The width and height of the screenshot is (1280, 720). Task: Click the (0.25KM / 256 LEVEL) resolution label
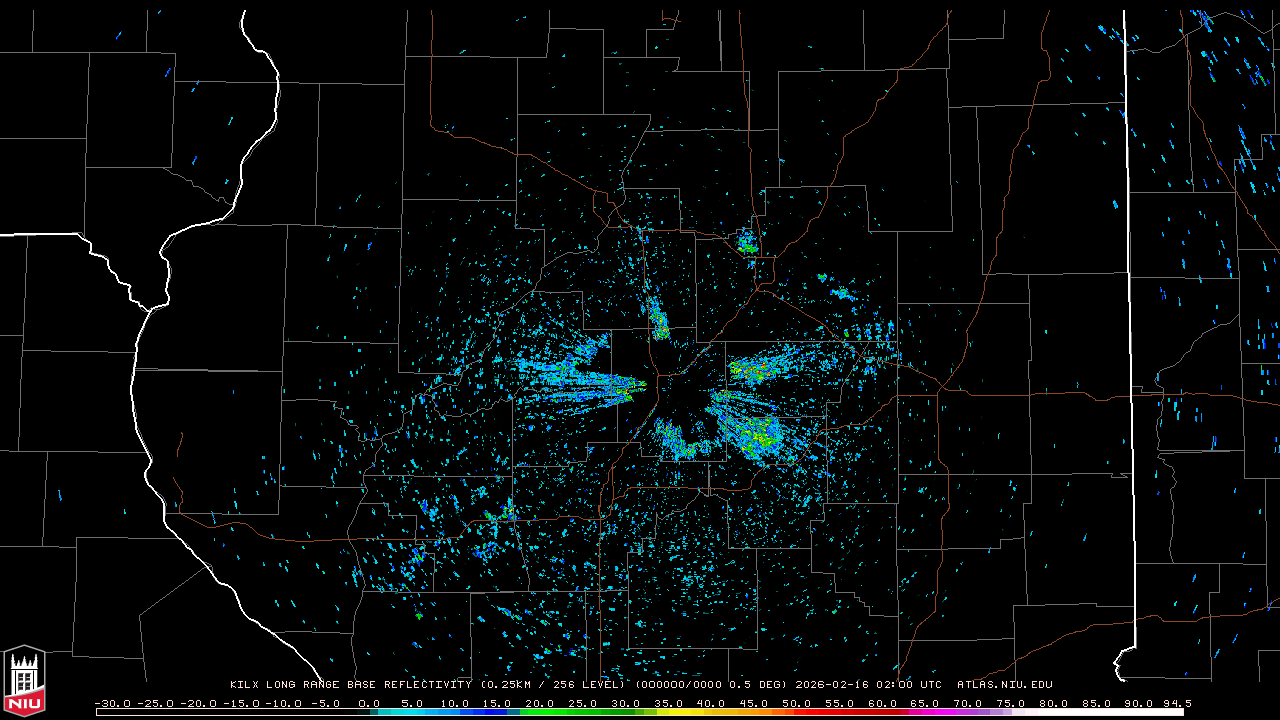click(553, 685)
